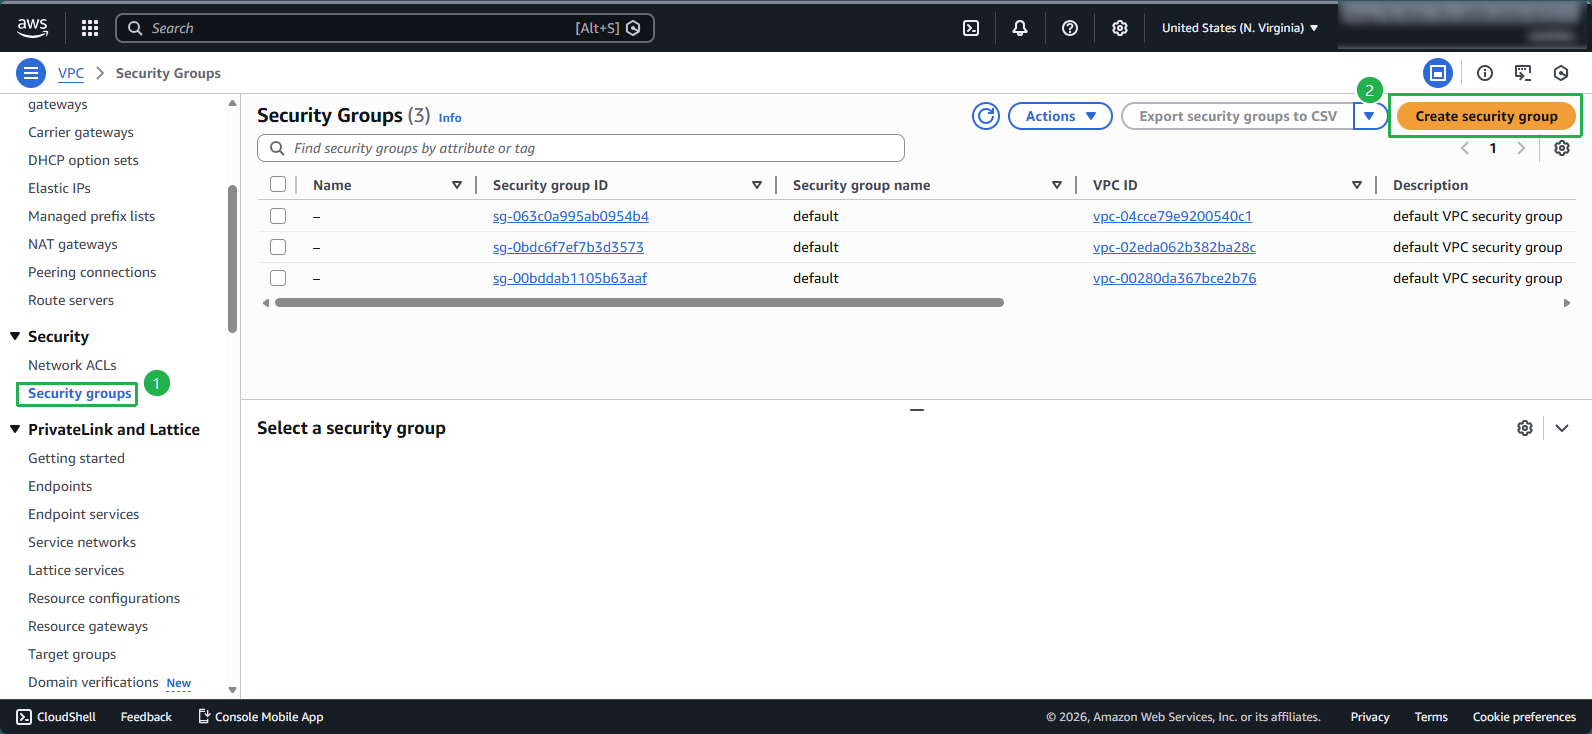Click Export security groups to CSV
The width and height of the screenshot is (1592, 734).
pos(1238,116)
